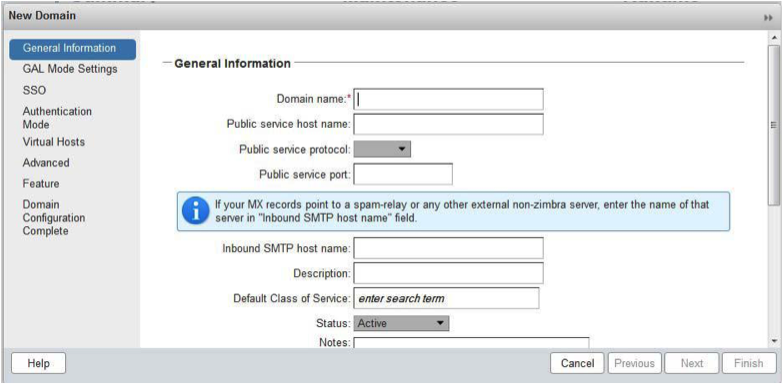
Task: Open Virtual Hosts step
Action: click(53, 142)
